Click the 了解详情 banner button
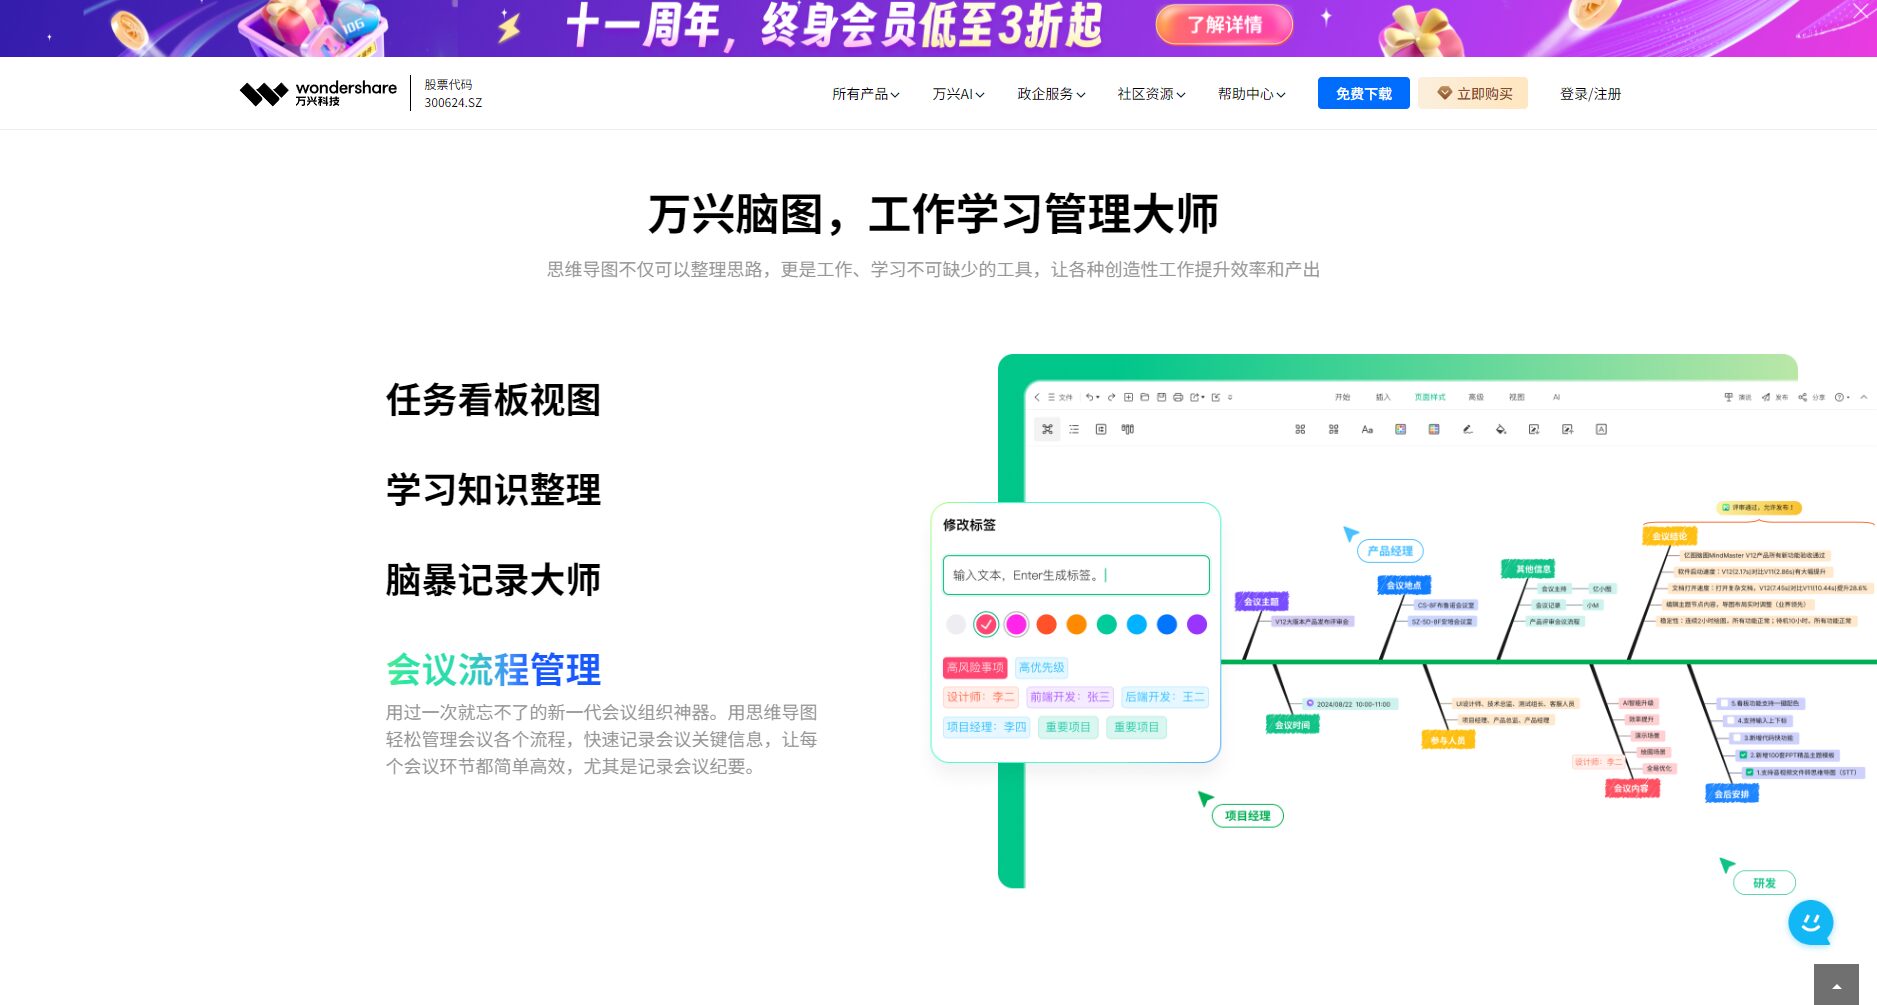The image size is (1877, 1005). coord(1224,25)
